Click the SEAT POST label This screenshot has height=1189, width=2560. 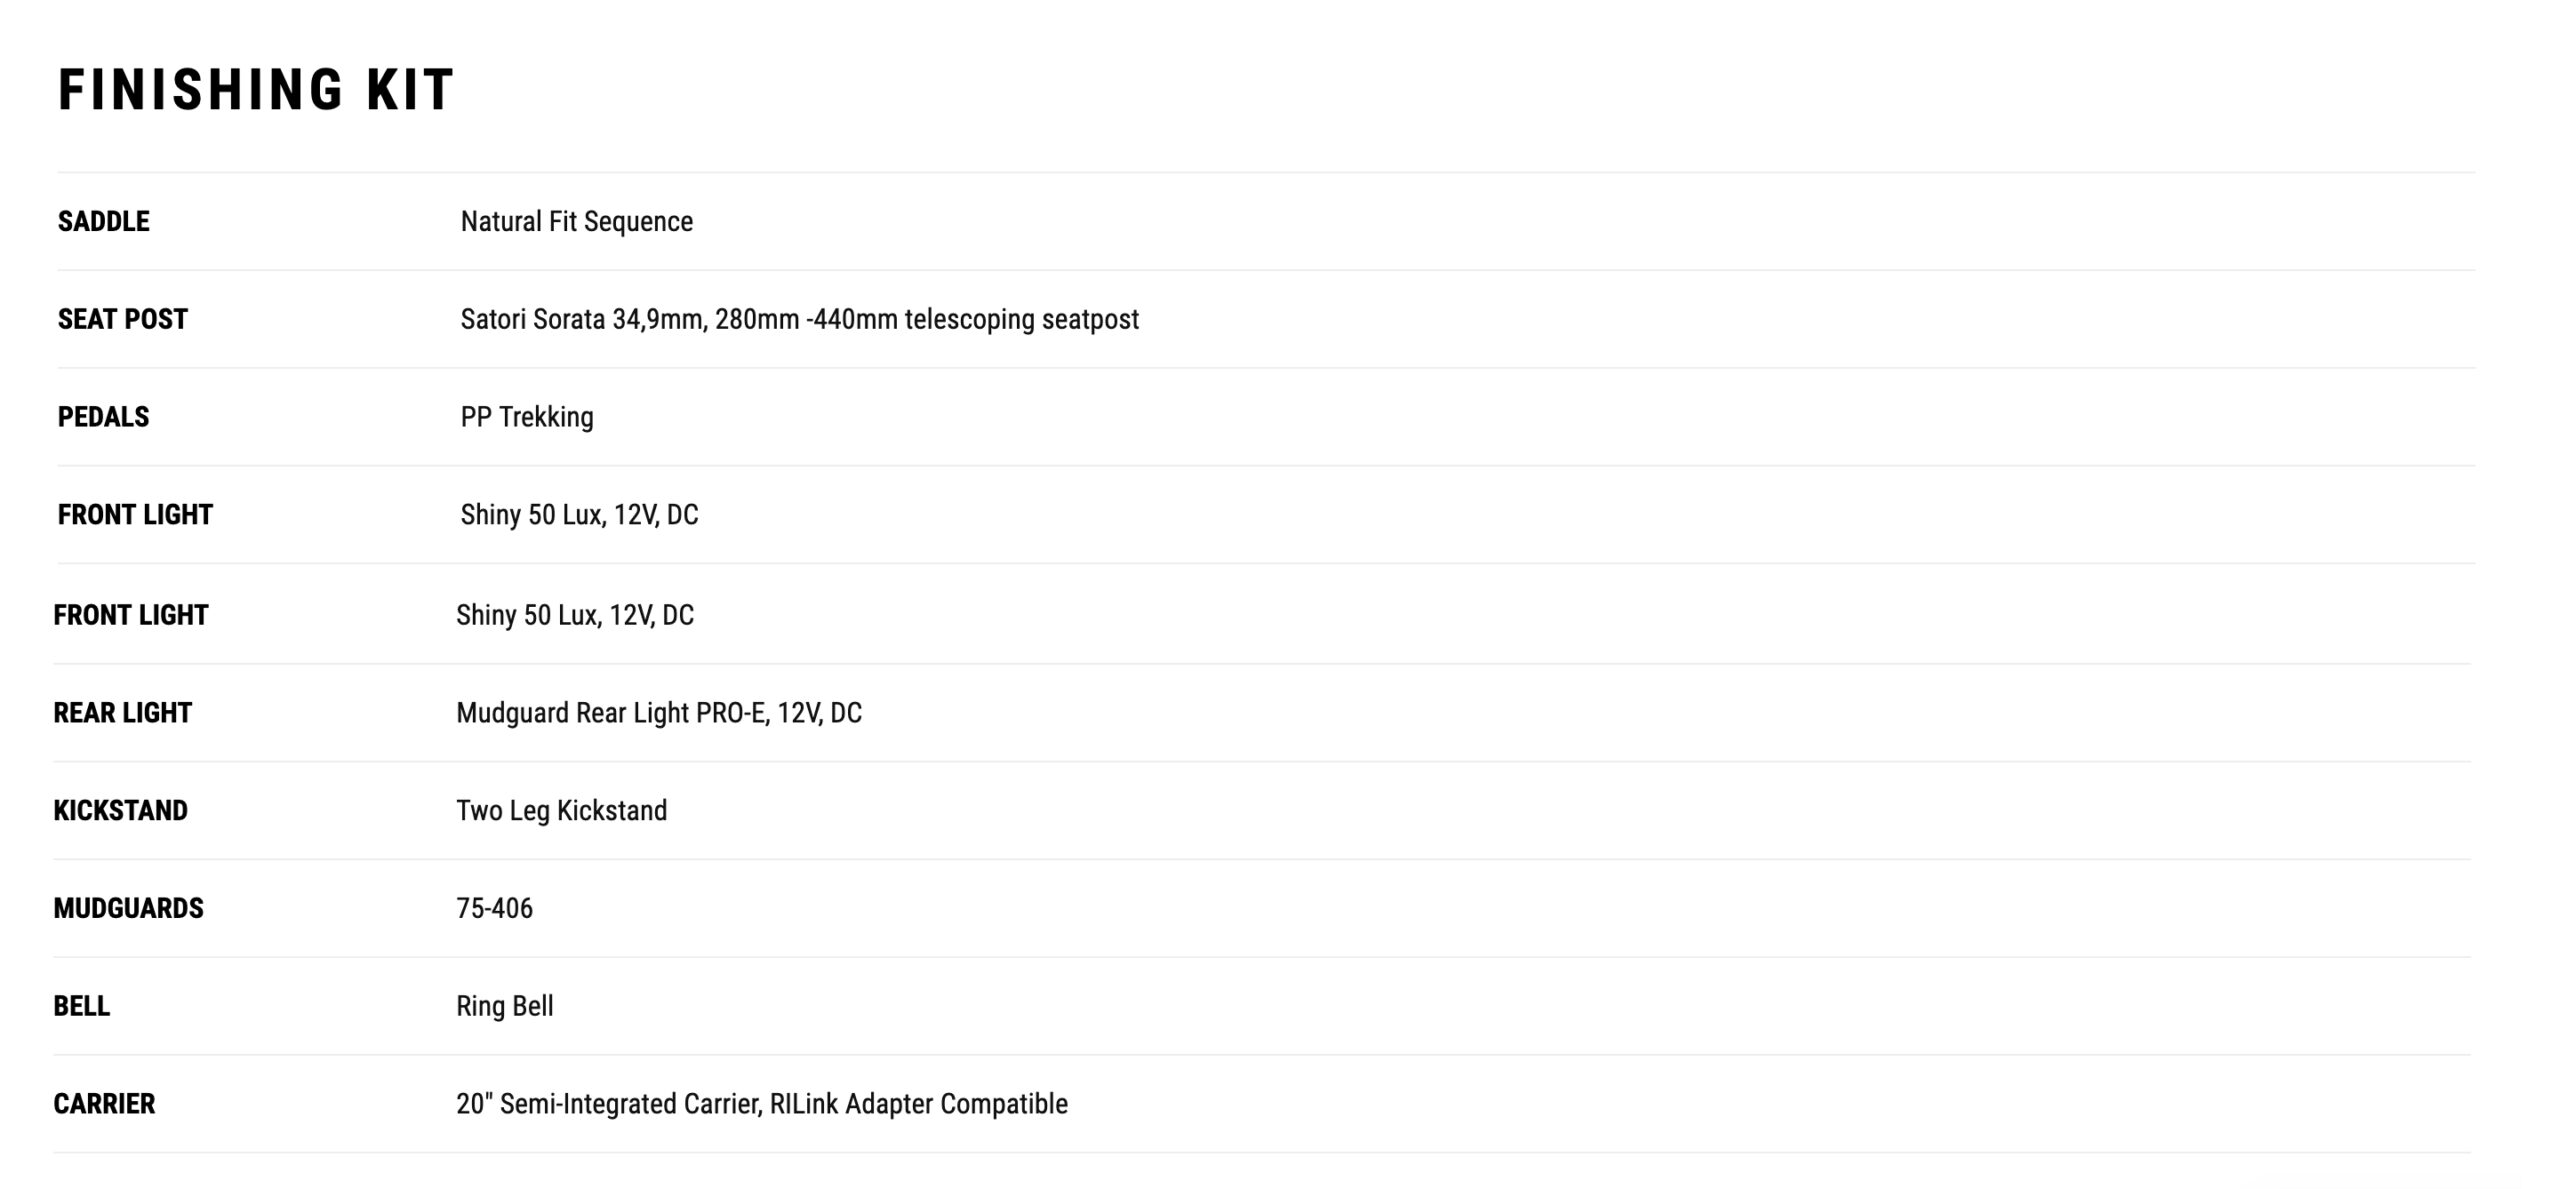pyautogui.click(x=122, y=319)
